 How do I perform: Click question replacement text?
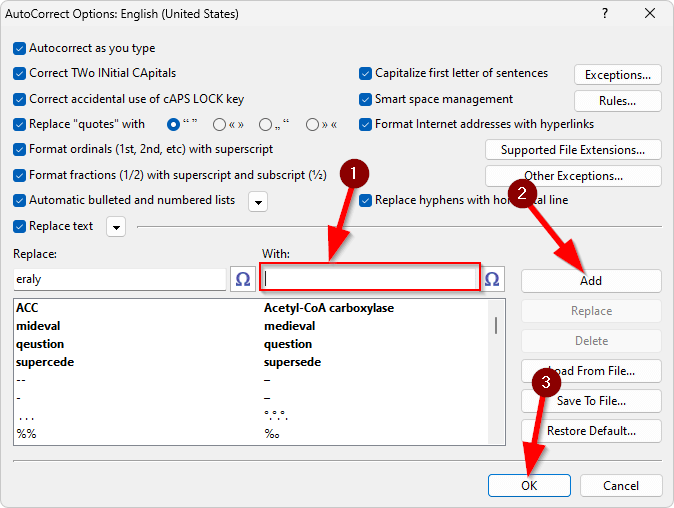pyautogui.click(x=288, y=344)
